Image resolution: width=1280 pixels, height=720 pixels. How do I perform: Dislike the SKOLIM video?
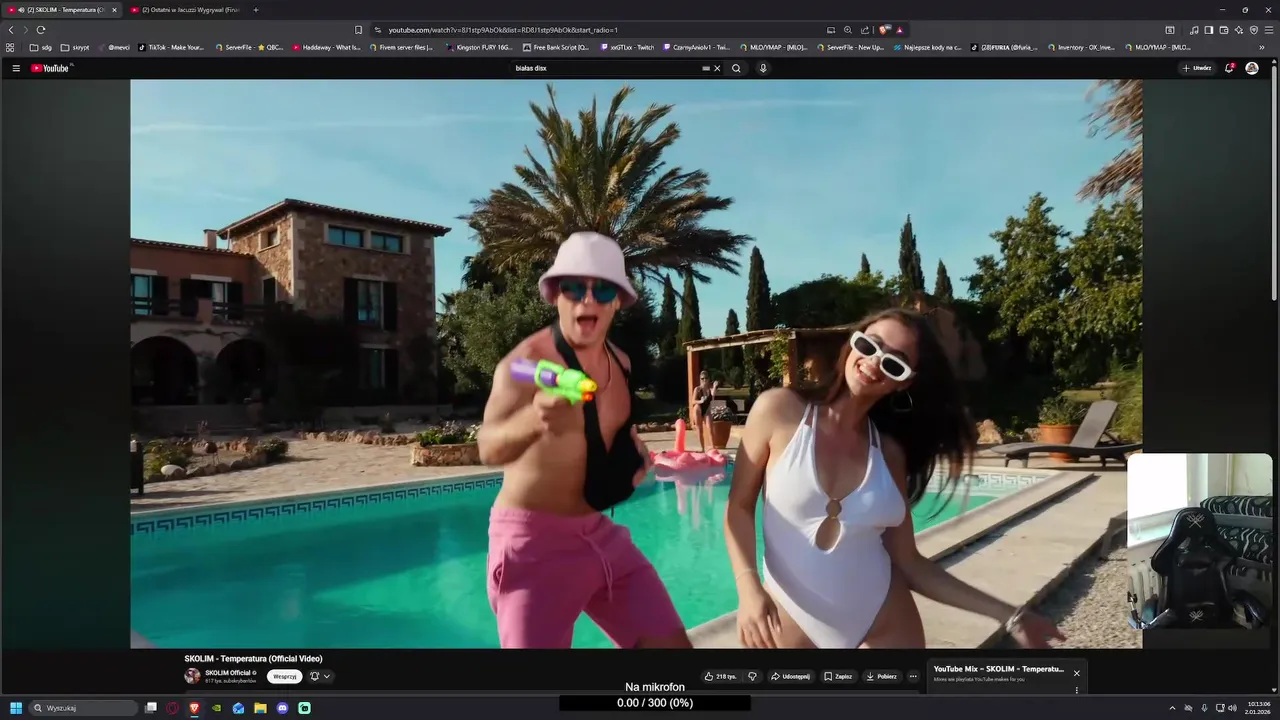pos(752,676)
